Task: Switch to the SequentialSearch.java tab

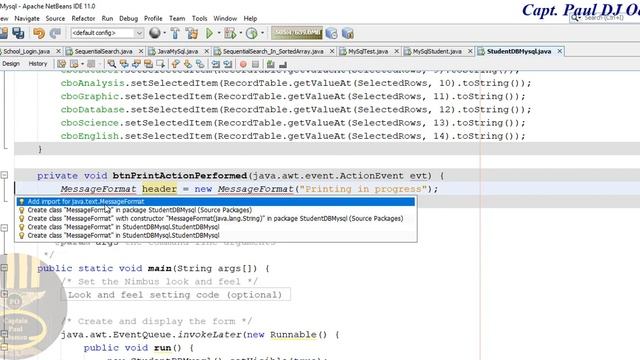Action: click(x=104, y=51)
